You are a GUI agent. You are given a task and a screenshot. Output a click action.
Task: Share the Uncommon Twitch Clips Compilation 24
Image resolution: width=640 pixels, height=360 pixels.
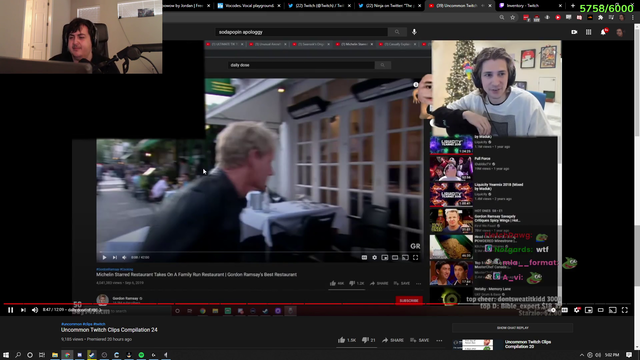click(x=393, y=340)
